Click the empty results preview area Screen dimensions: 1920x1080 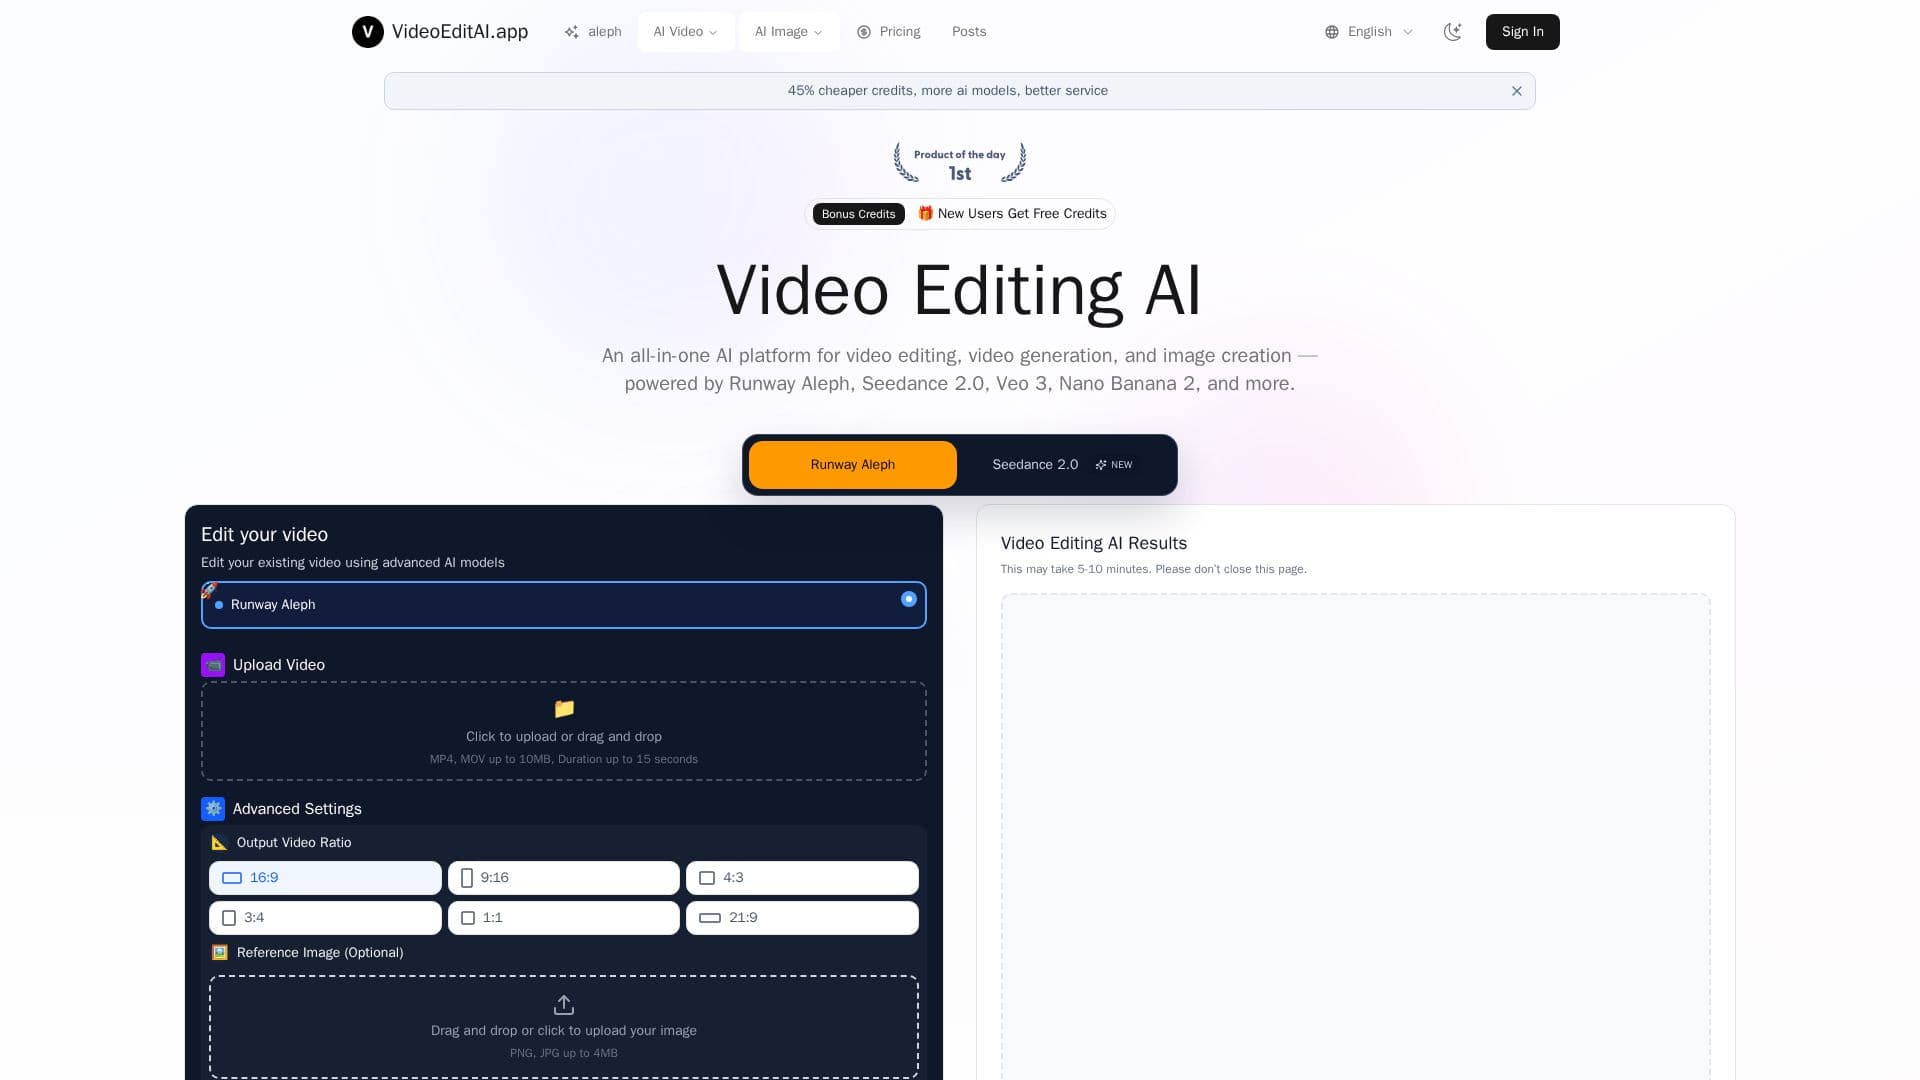pos(1356,837)
